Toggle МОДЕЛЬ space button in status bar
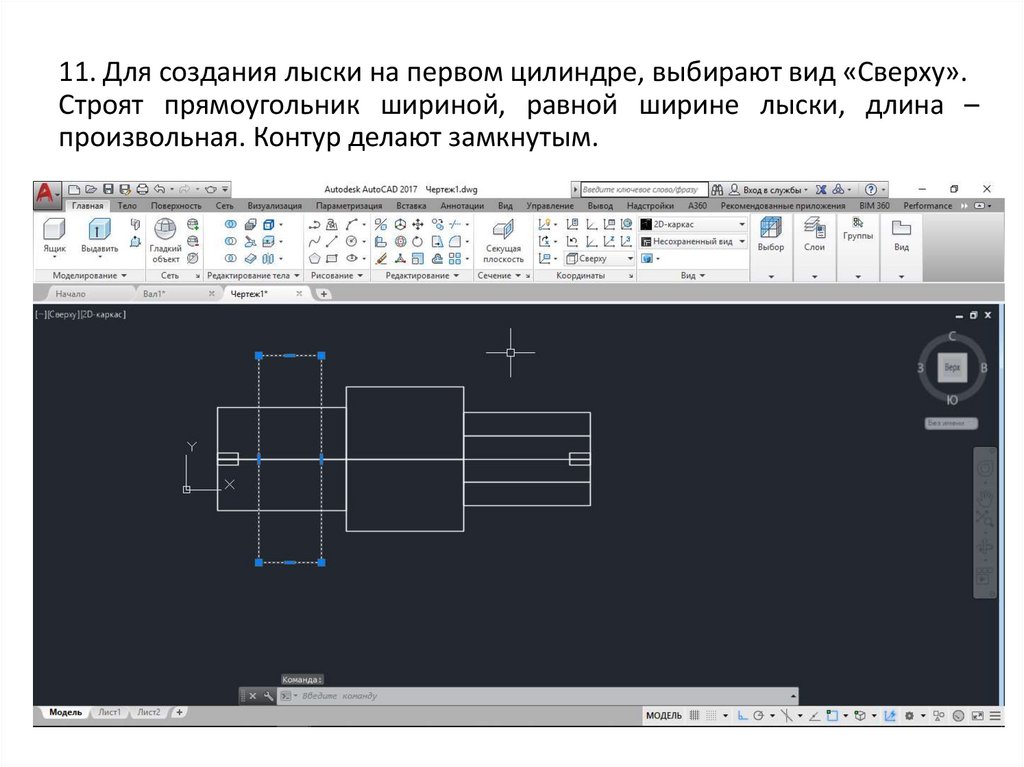 coord(663,715)
